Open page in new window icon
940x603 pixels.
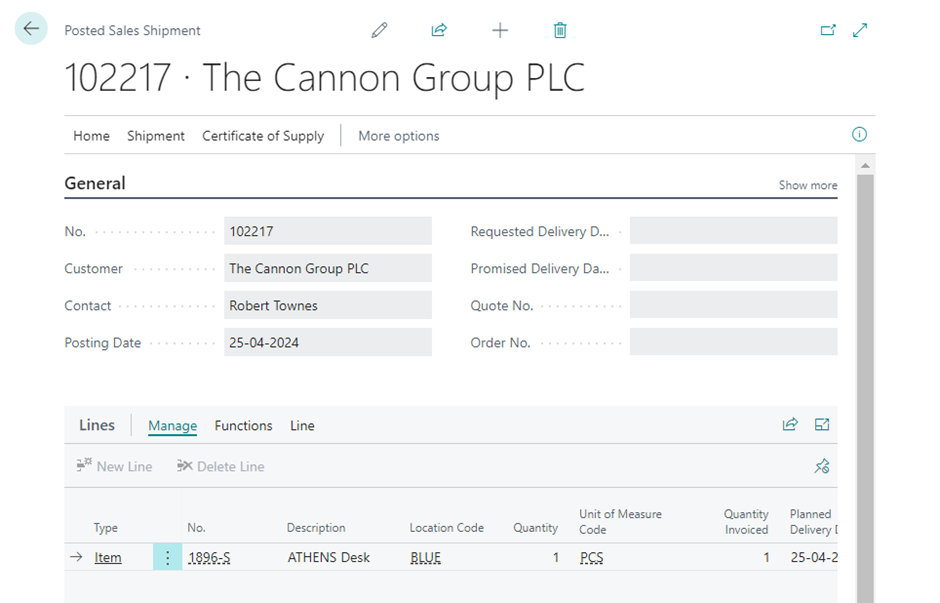(x=828, y=30)
